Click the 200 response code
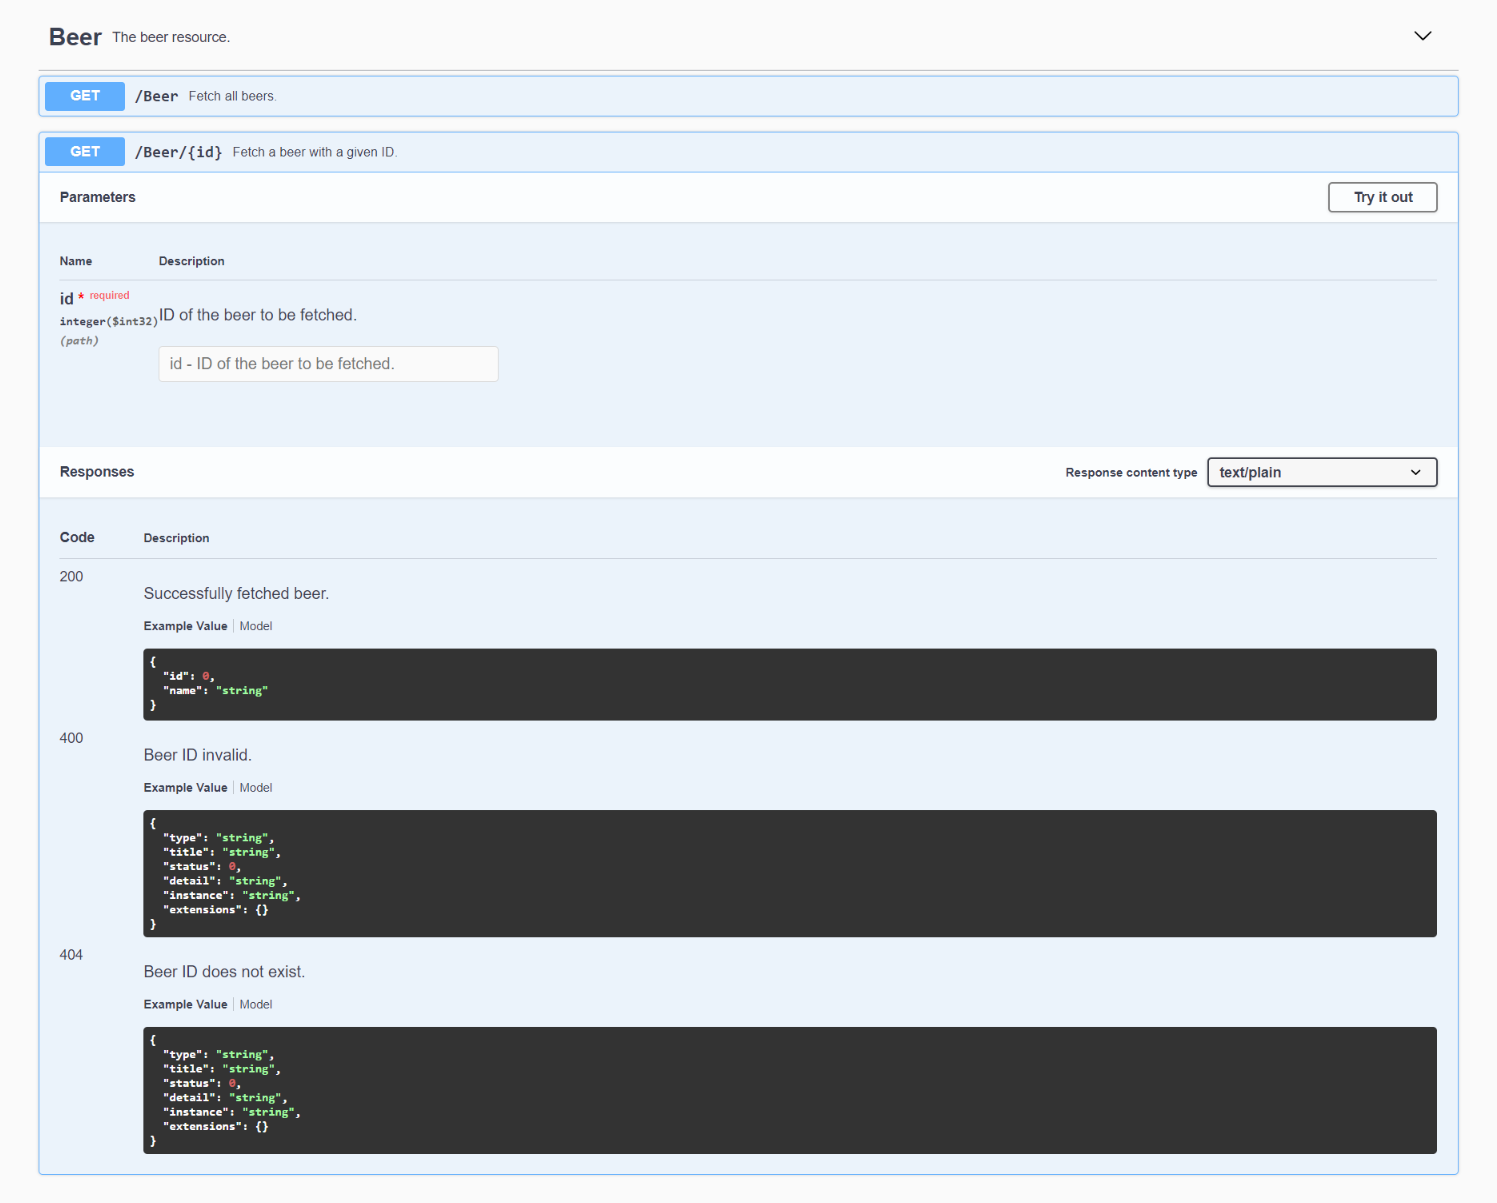 click(x=71, y=576)
